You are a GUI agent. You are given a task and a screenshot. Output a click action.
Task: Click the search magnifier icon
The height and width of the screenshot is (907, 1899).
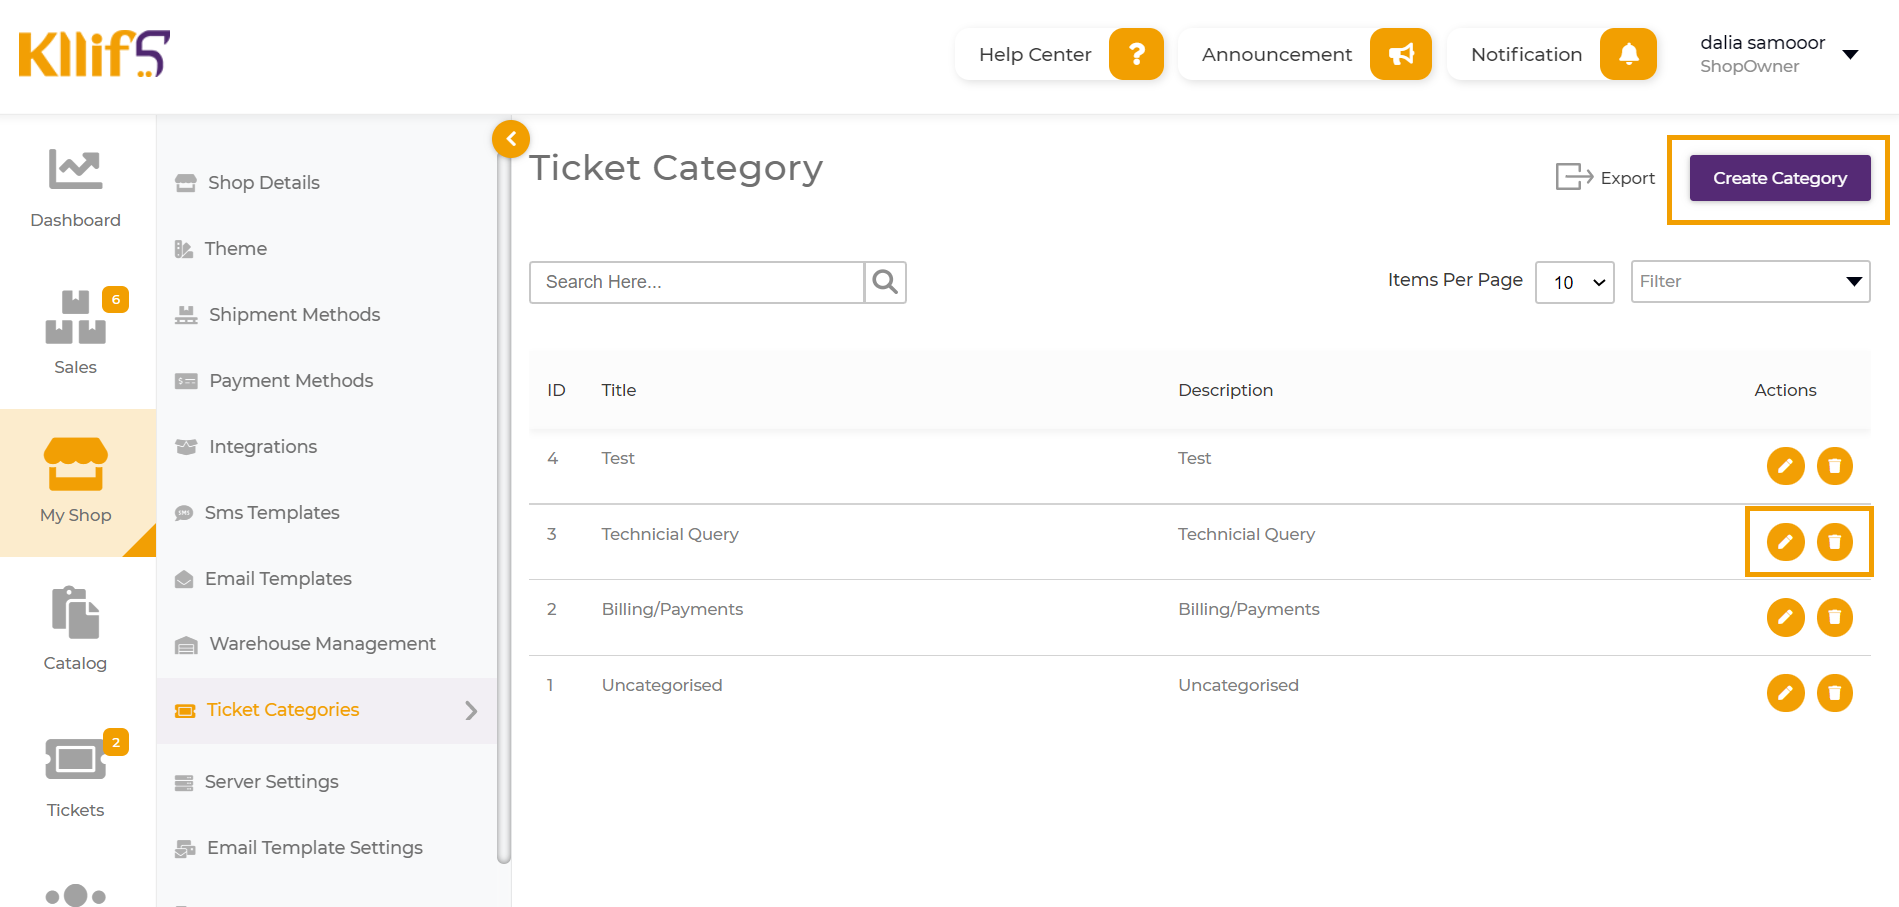(x=885, y=282)
